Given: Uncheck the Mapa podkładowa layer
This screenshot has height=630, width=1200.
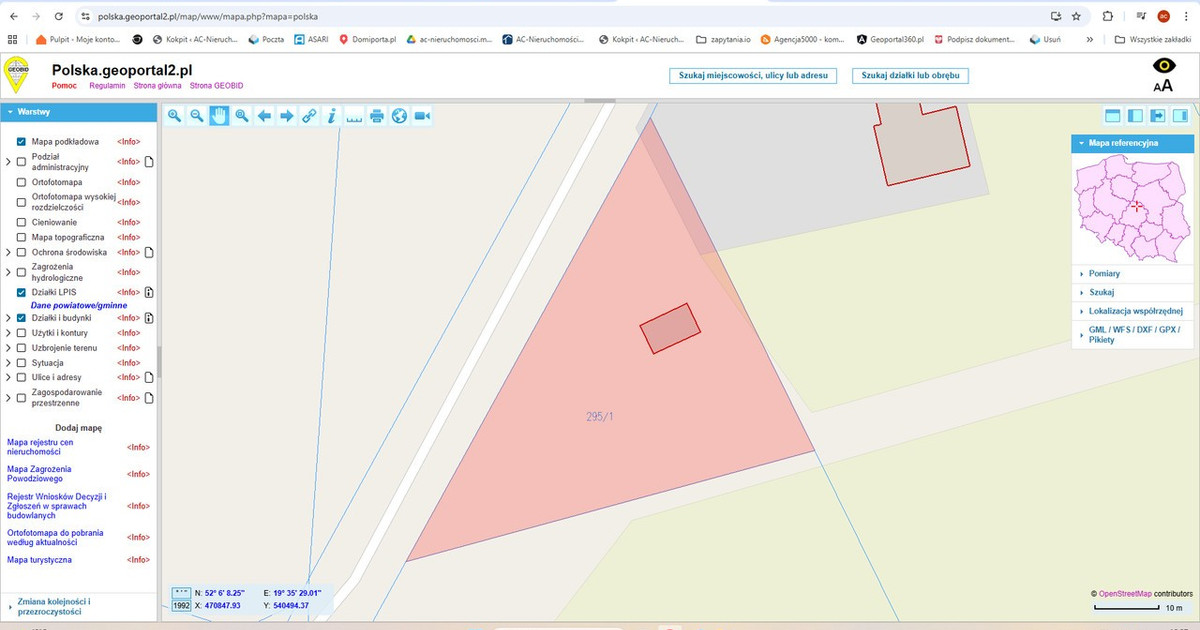Looking at the screenshot, I should click(21, 142).
